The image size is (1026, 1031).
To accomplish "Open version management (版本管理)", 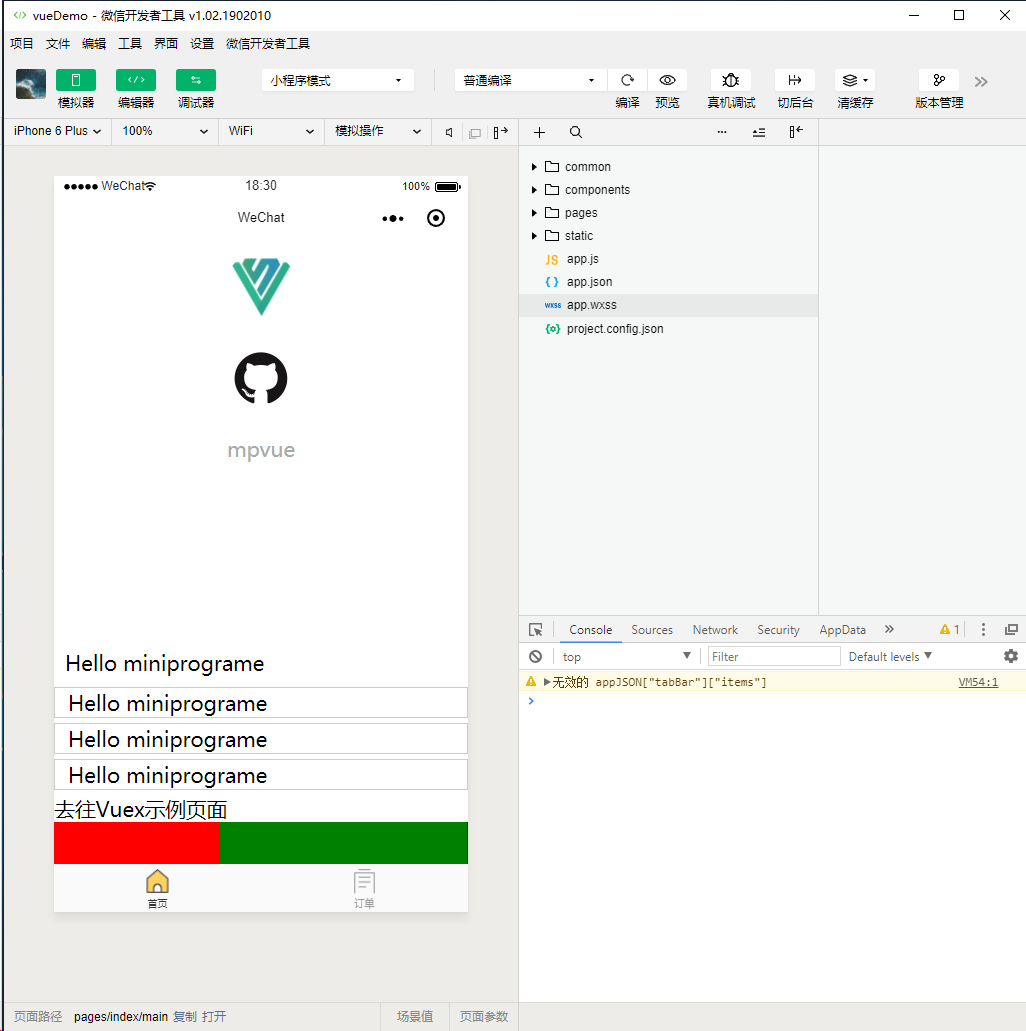I will click(x=939, y=80).
